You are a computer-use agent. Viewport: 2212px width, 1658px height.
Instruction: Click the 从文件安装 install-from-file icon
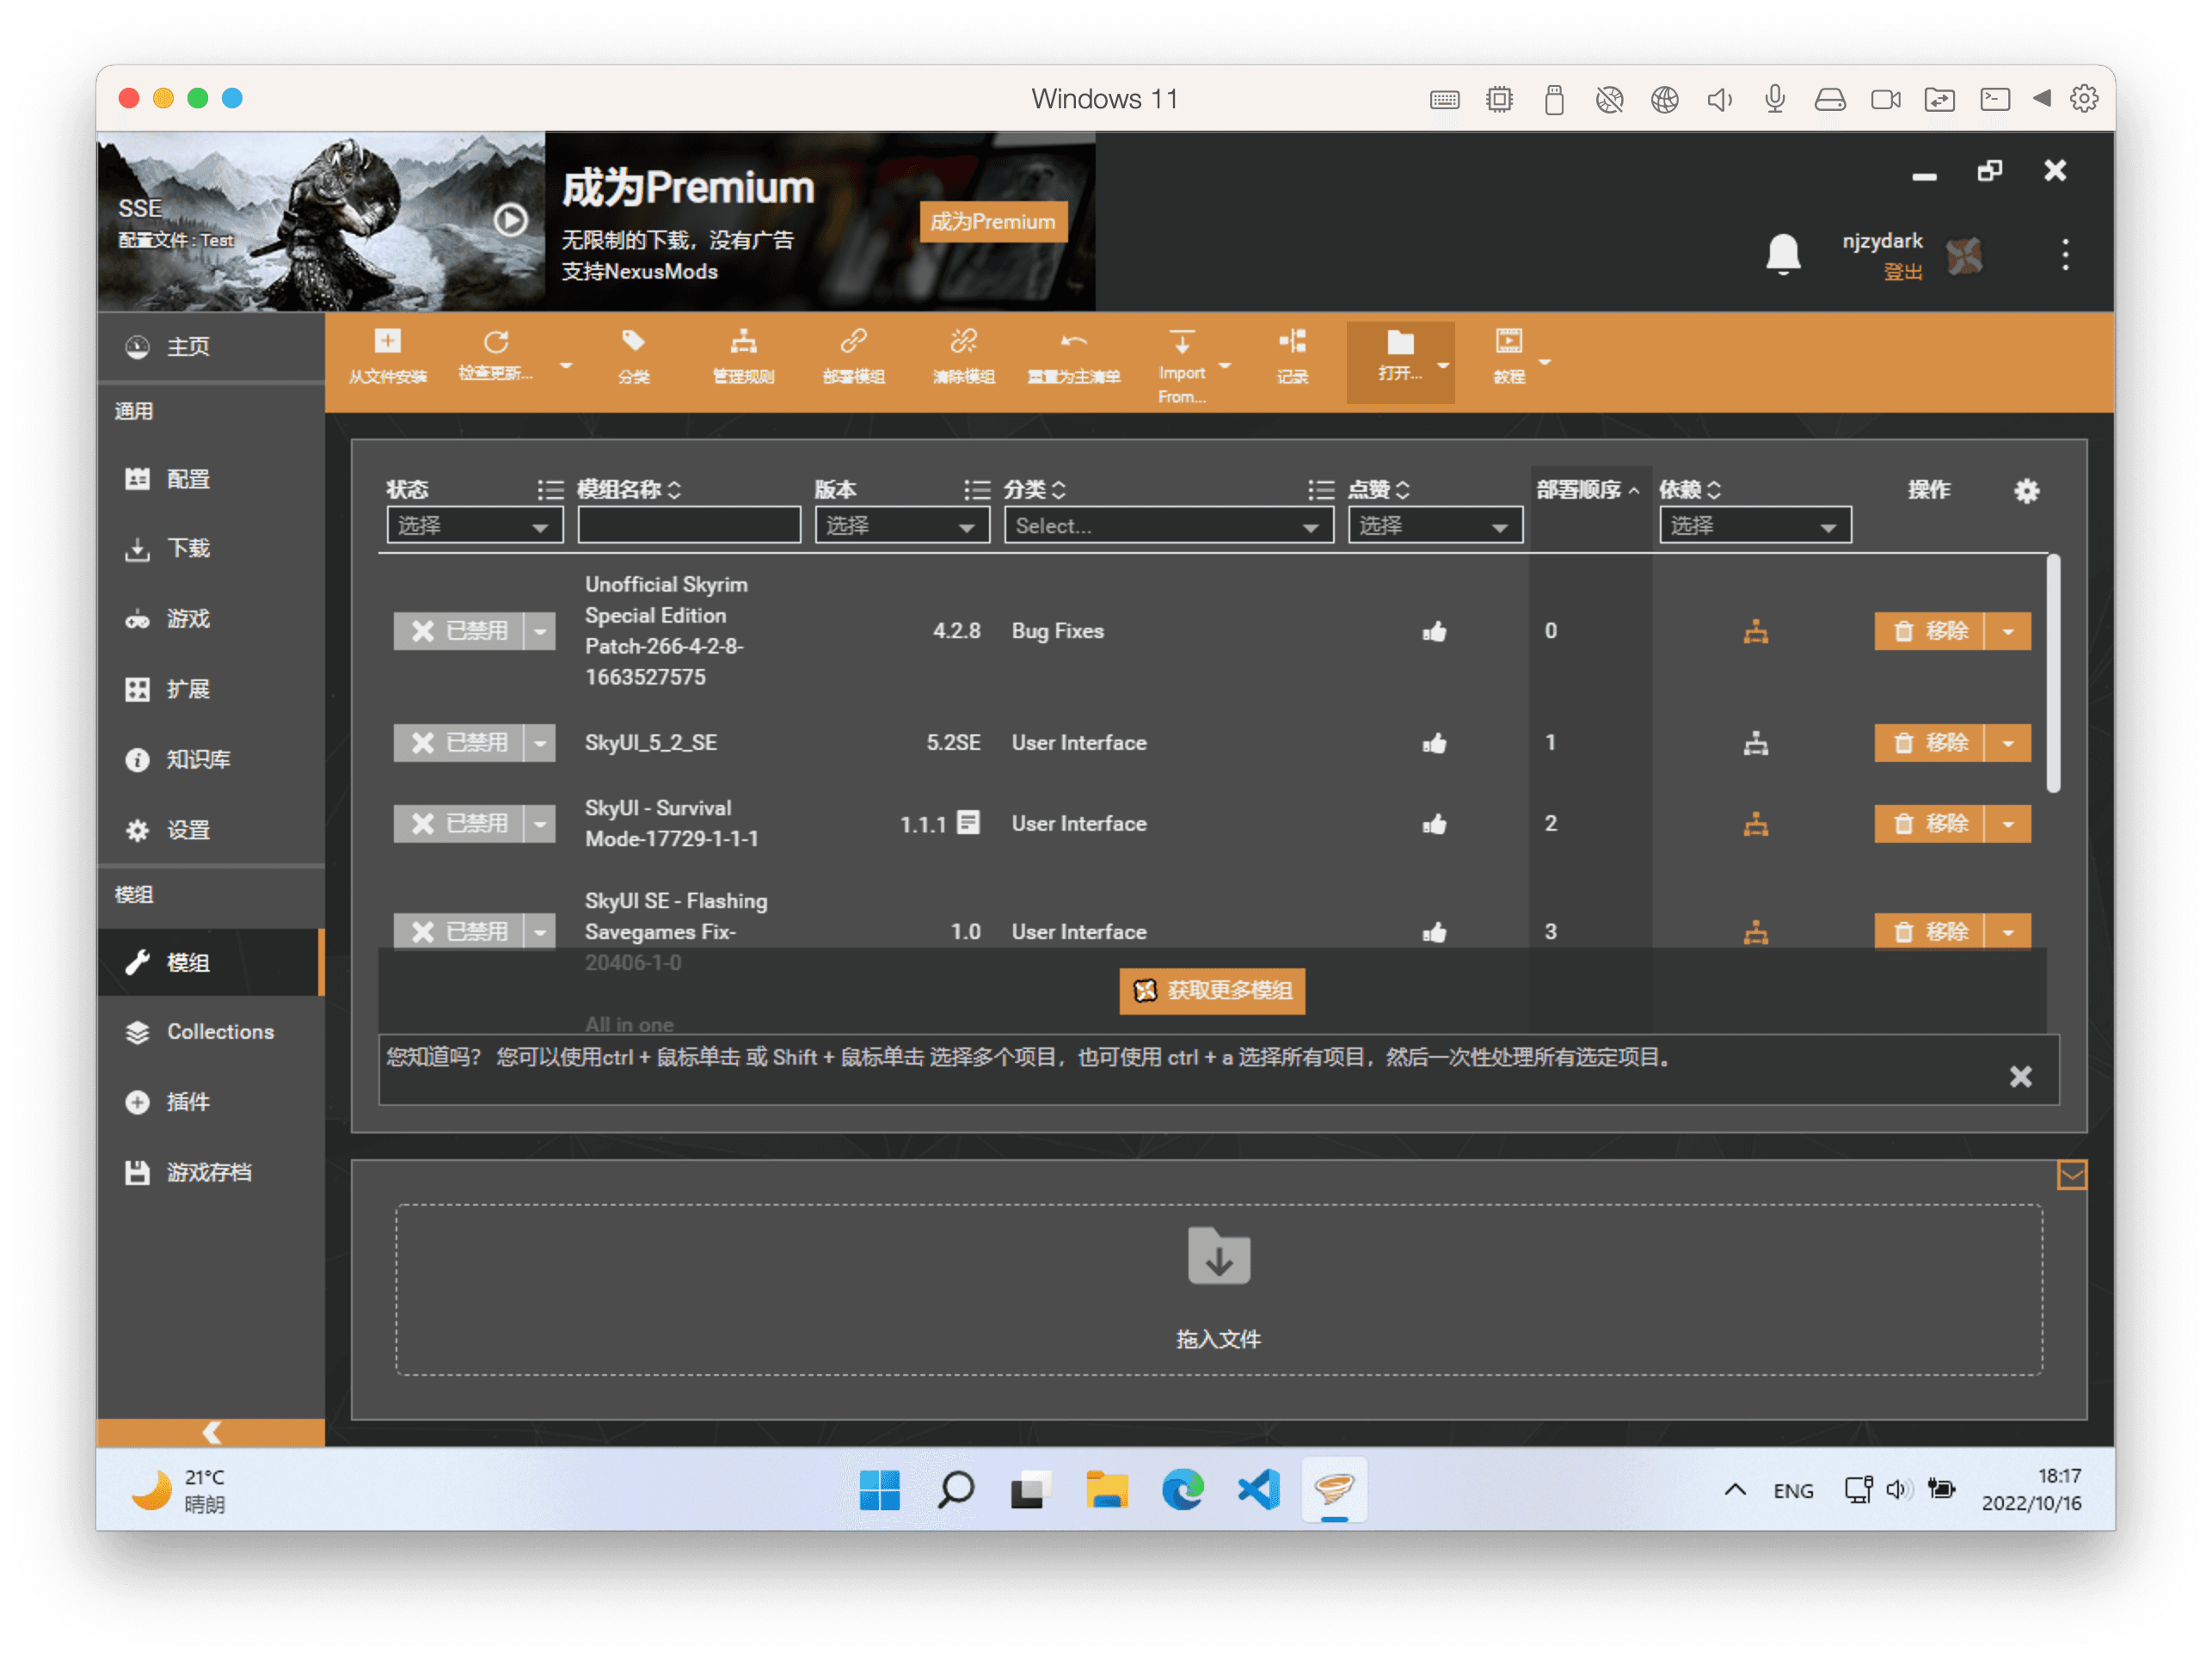click(x=387, y=342)
